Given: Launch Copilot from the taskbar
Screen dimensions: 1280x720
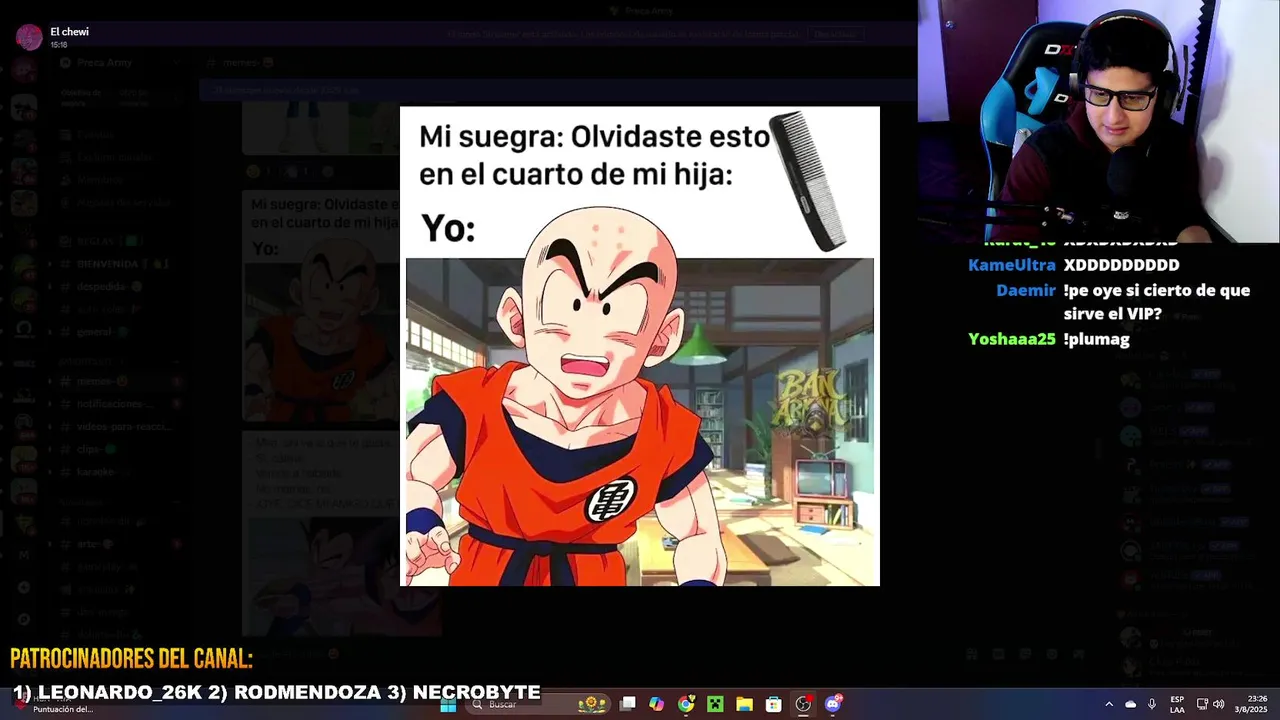Looking at the screenshot, I should coord(656,704).
